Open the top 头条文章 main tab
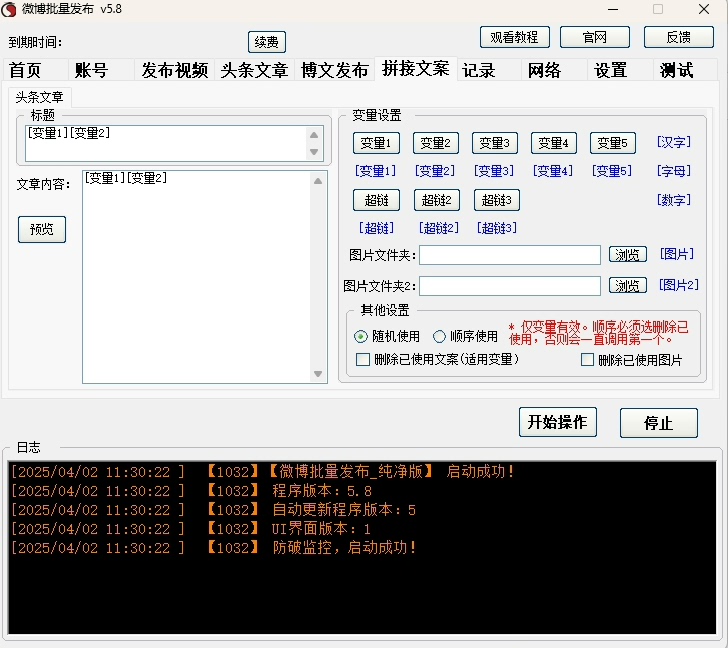The height and width of the screenshot is (648, 728). [x=254, y=70]
